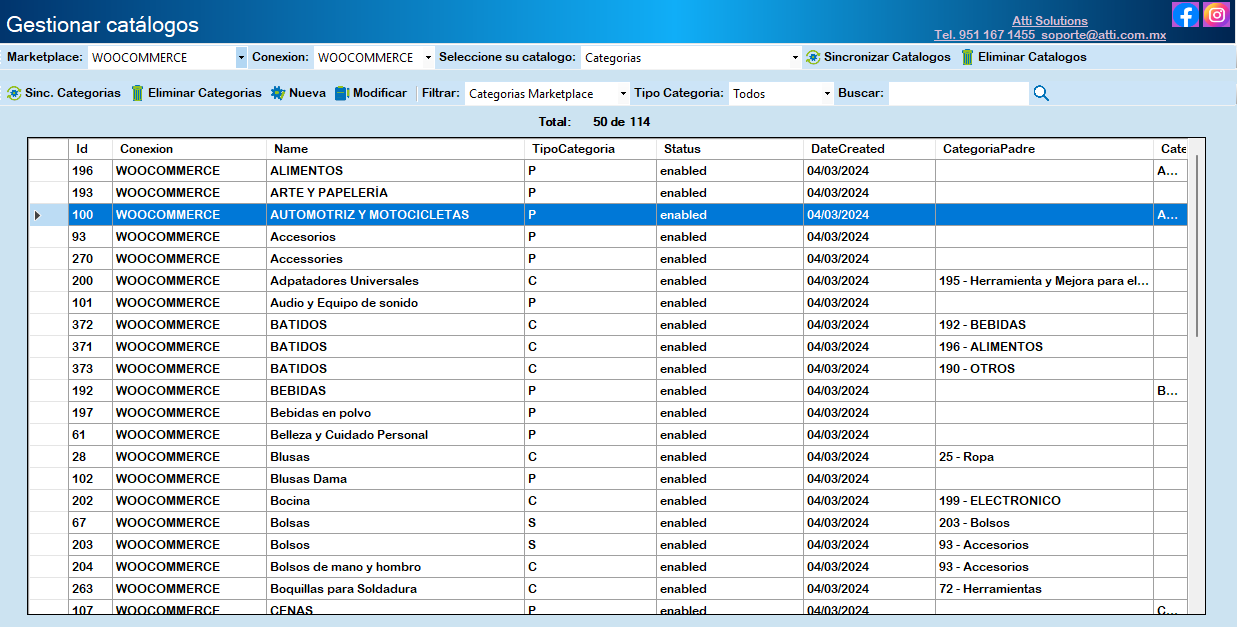Click the Modificar category icon
Image resolution: width=1237 pixels, height=627 pixels.
[342, 93]
